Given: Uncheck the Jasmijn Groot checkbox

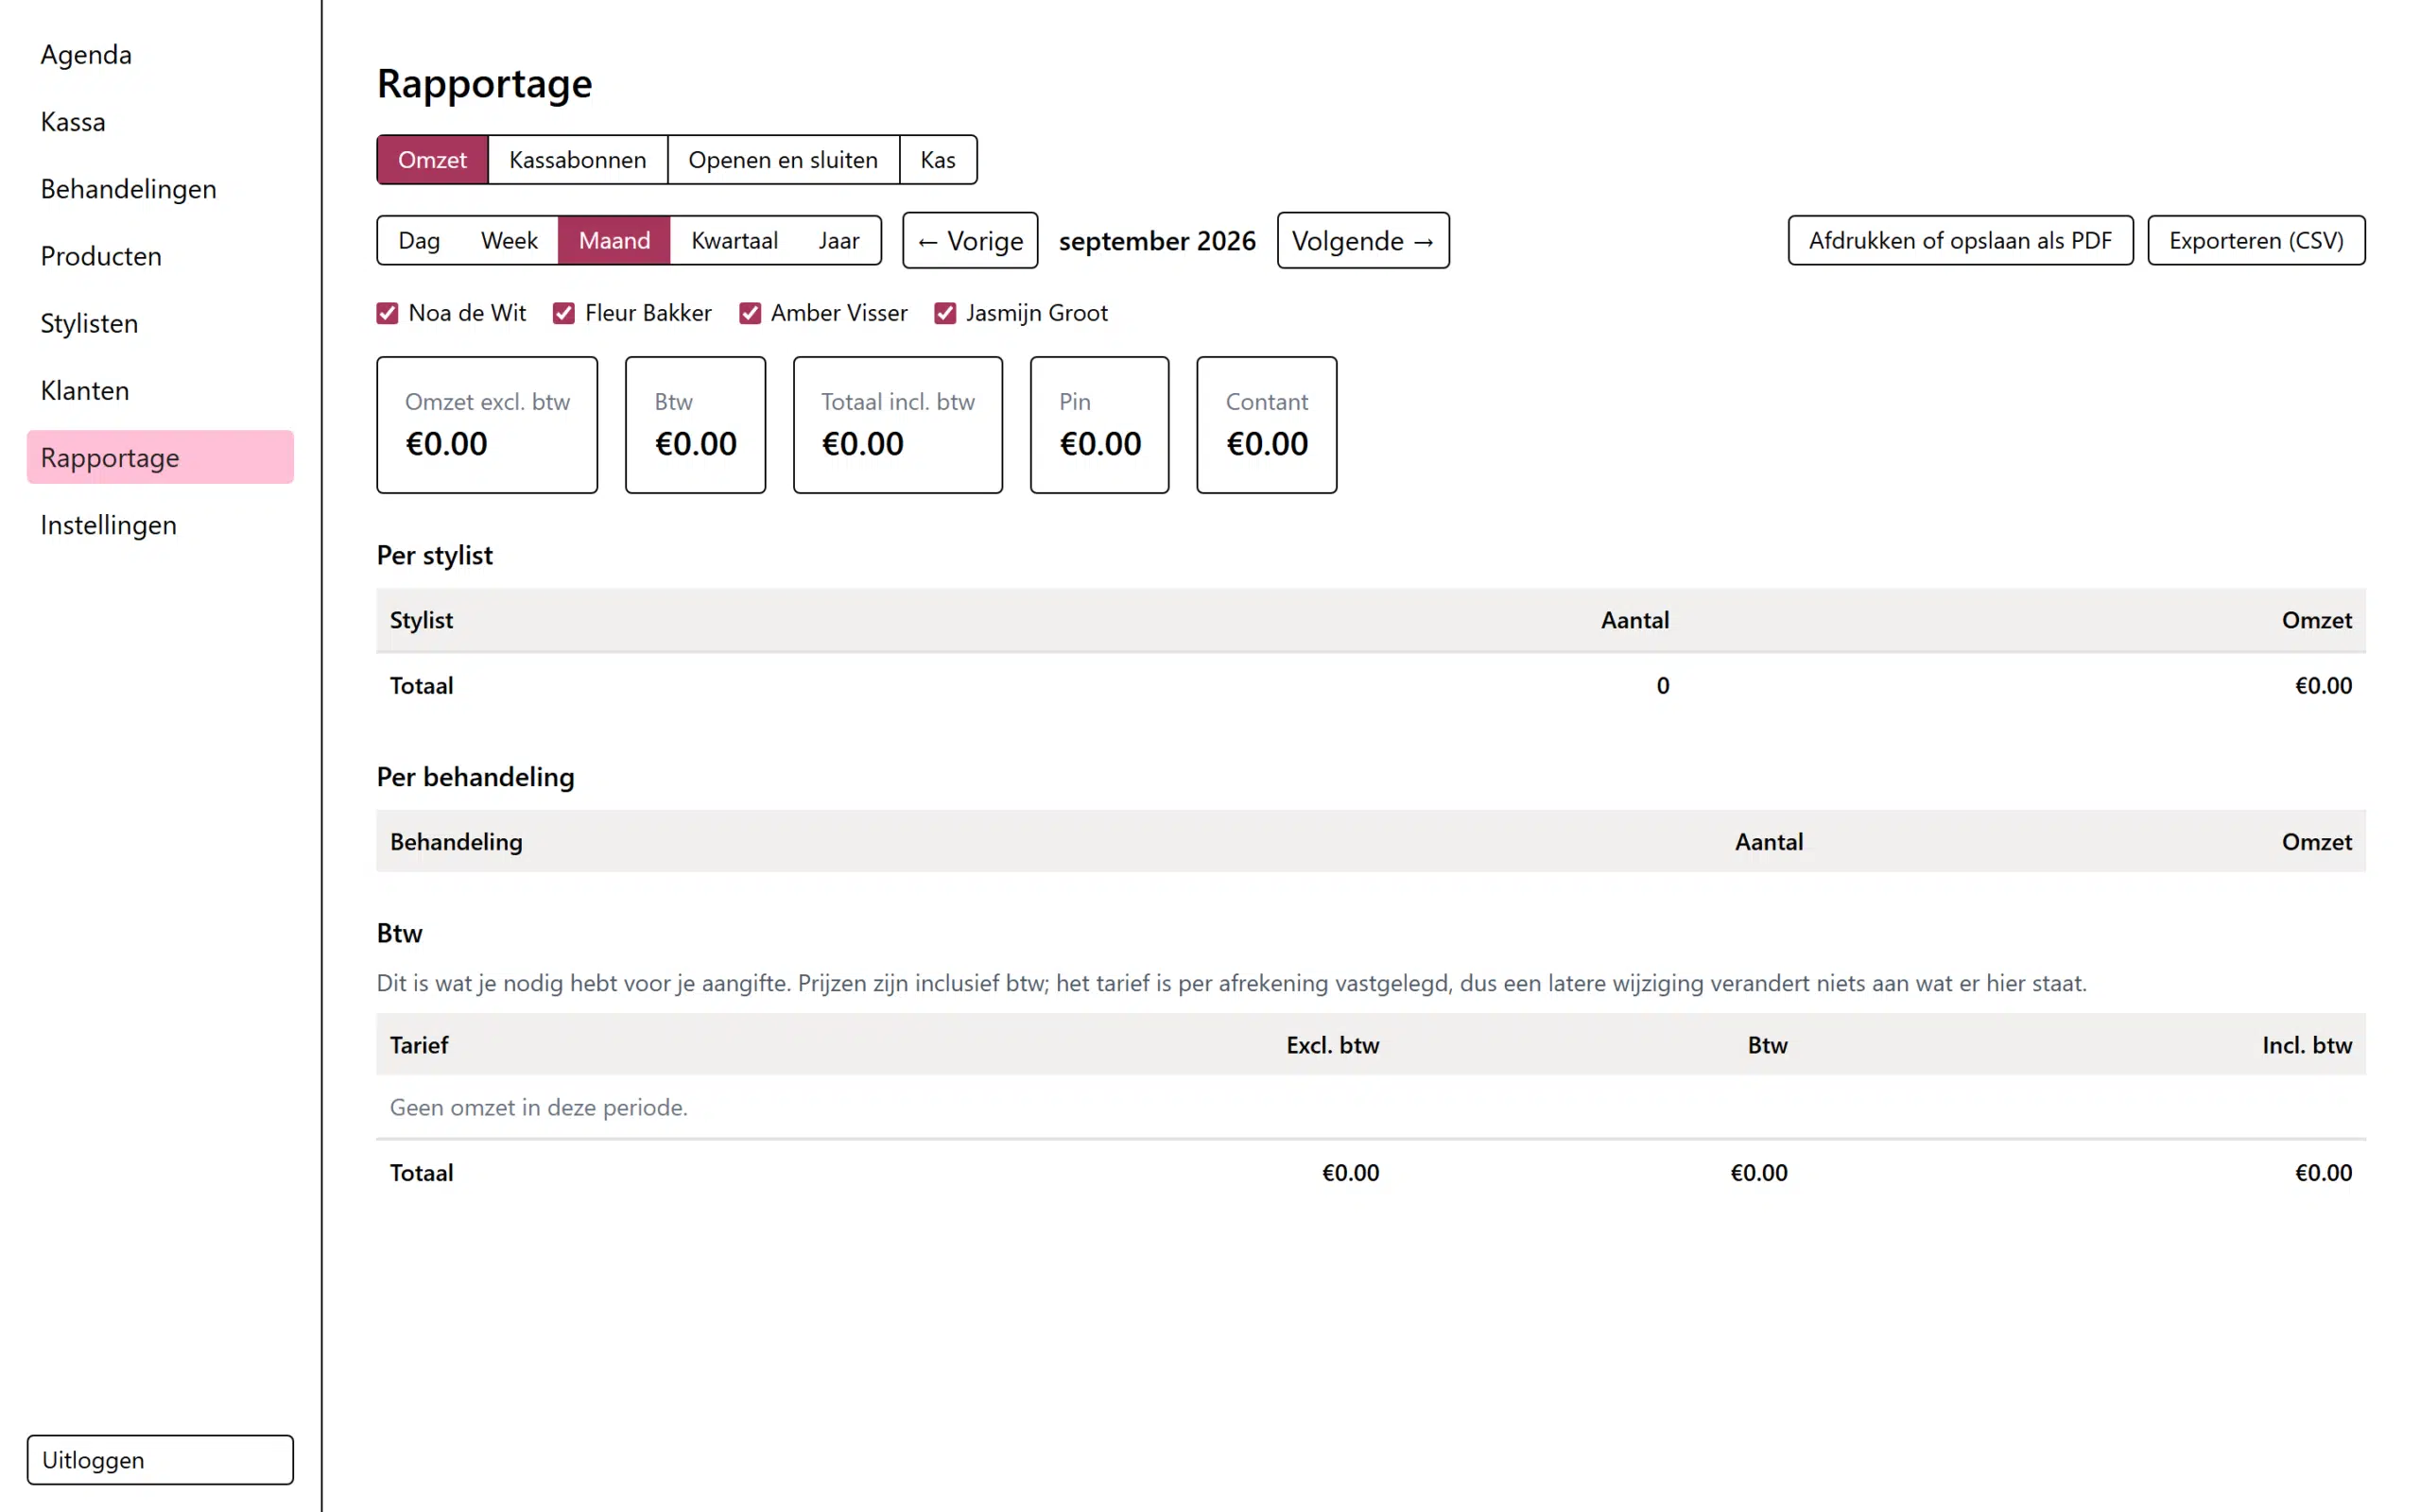Looking at the screenshot, I should (945, 313).
